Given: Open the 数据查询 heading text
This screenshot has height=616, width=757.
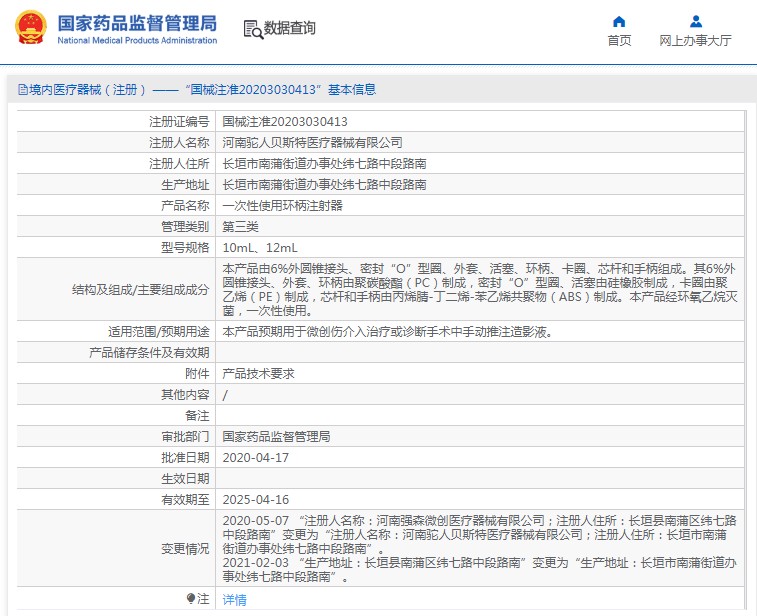Looking at the screenshot, I should point(290,29).
